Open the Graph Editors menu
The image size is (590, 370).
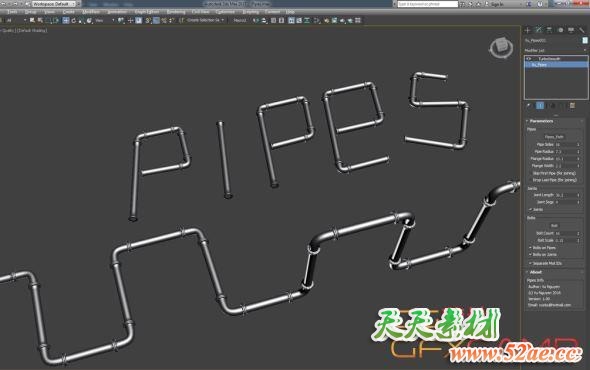[x=147, y=12]
